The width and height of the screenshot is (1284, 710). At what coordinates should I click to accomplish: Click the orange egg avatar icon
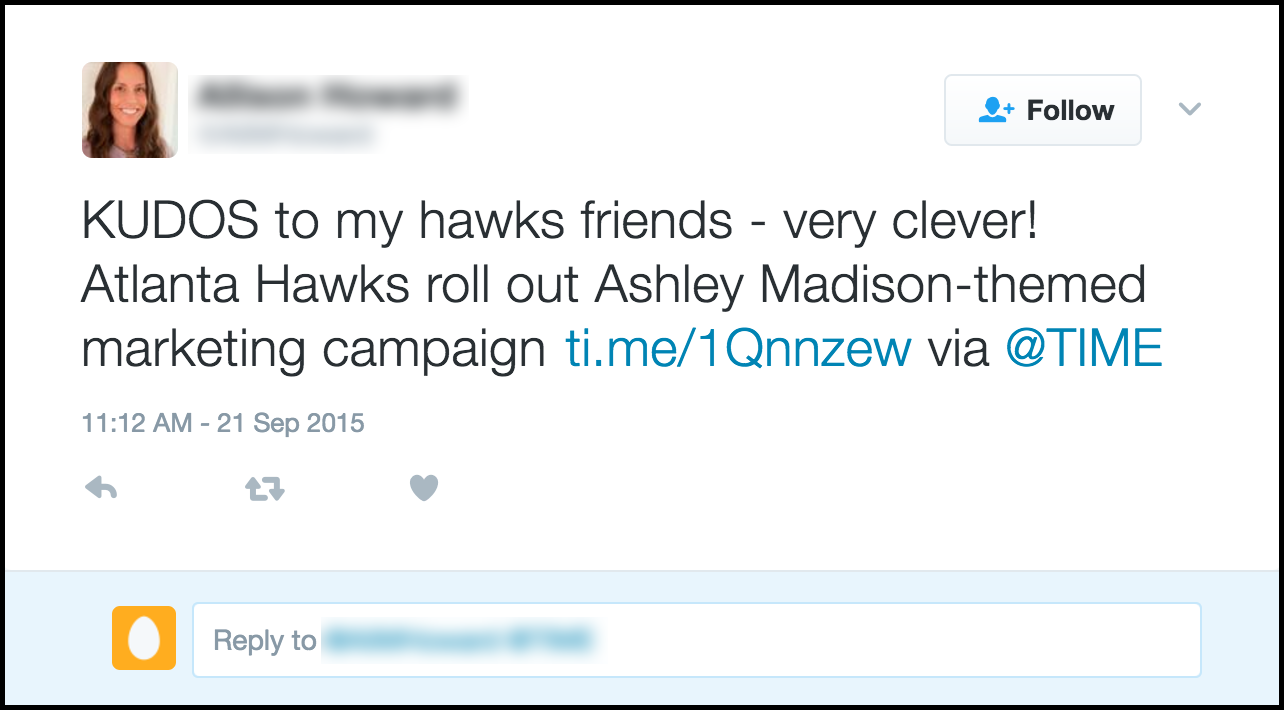144,638
